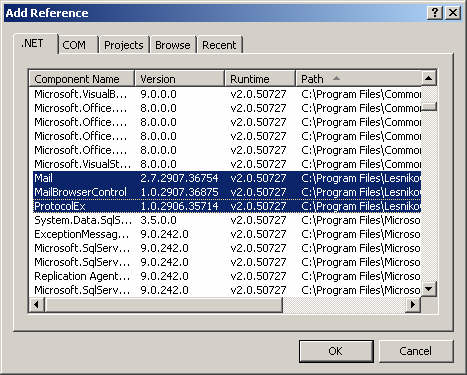
Task: Select the Recent tab
Action: (219, 45)
